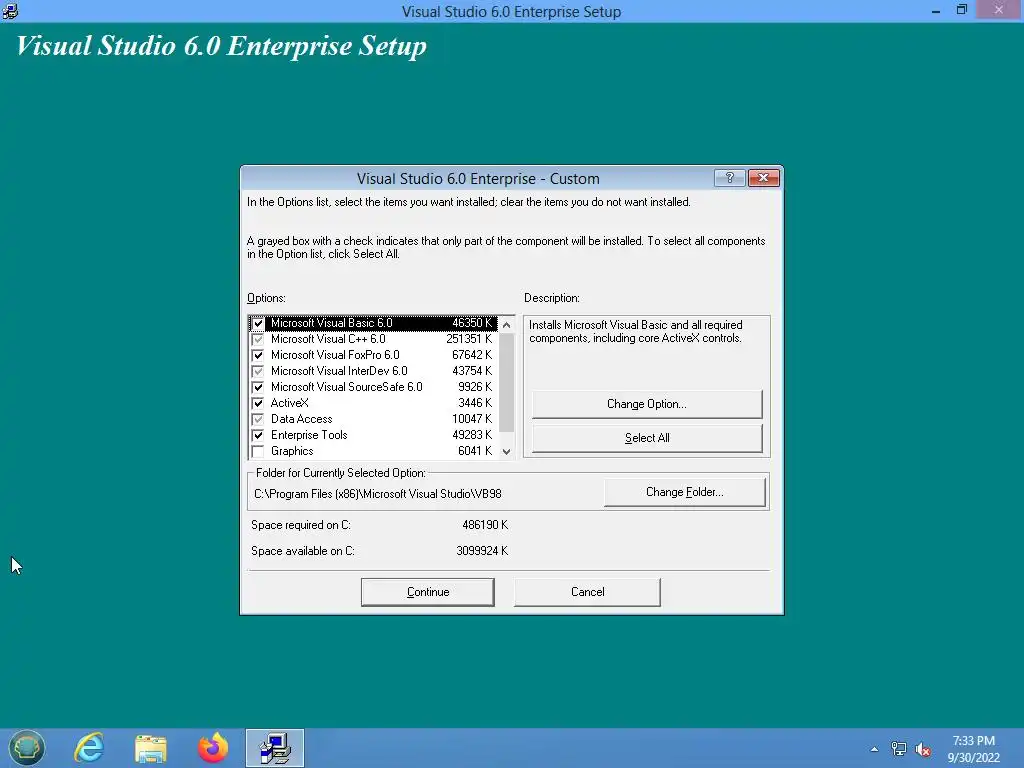Image resolution: width=1024 pixels, height=768 pixels.
Task: Show hidden tray icons arrow
Action: 874,749
